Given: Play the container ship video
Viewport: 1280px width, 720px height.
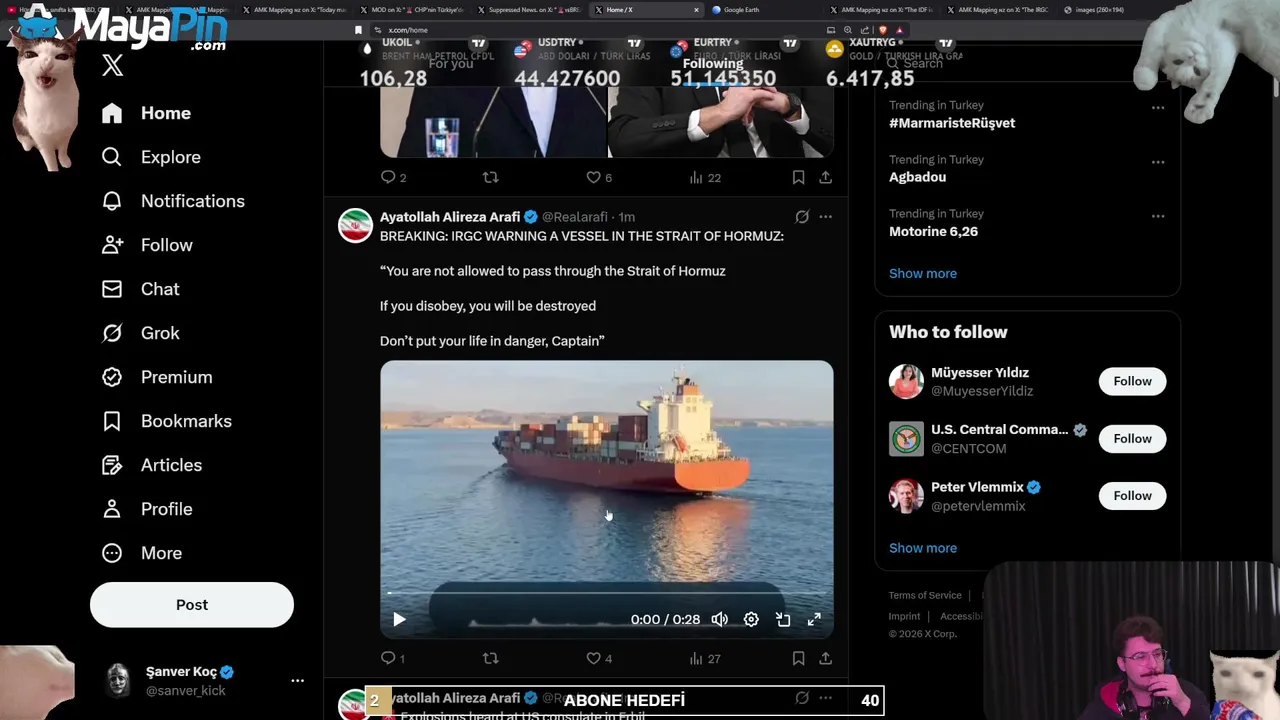Looking at the screenshot, I should coord(399,619).
